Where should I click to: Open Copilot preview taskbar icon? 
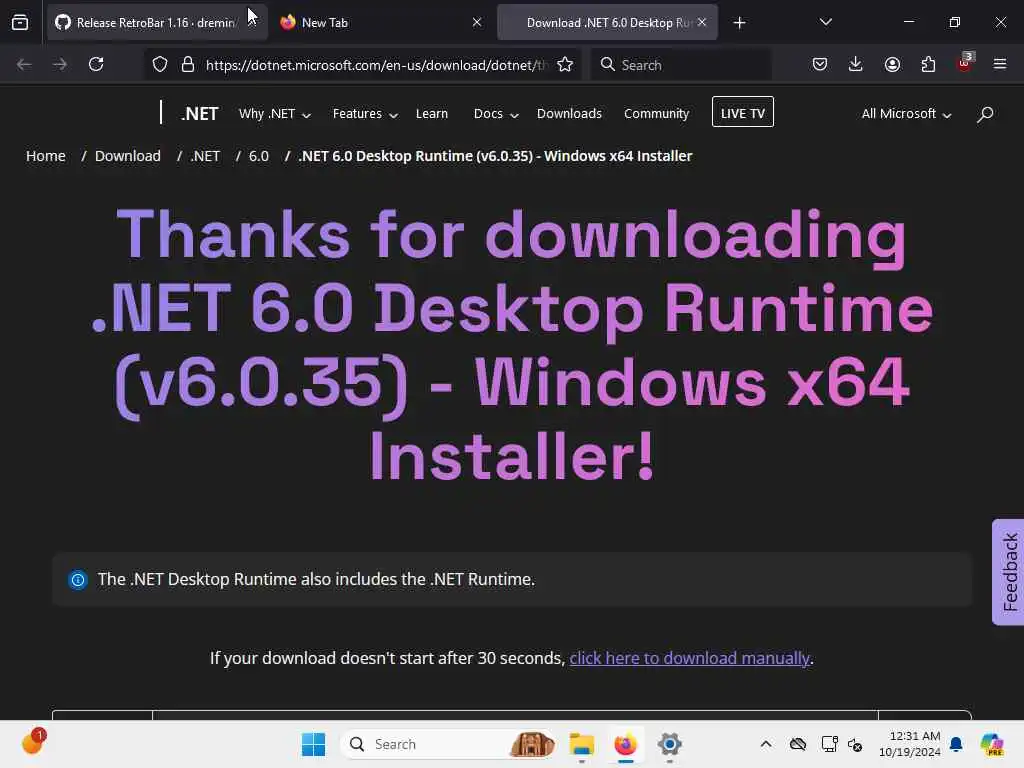tap(992, 744)
